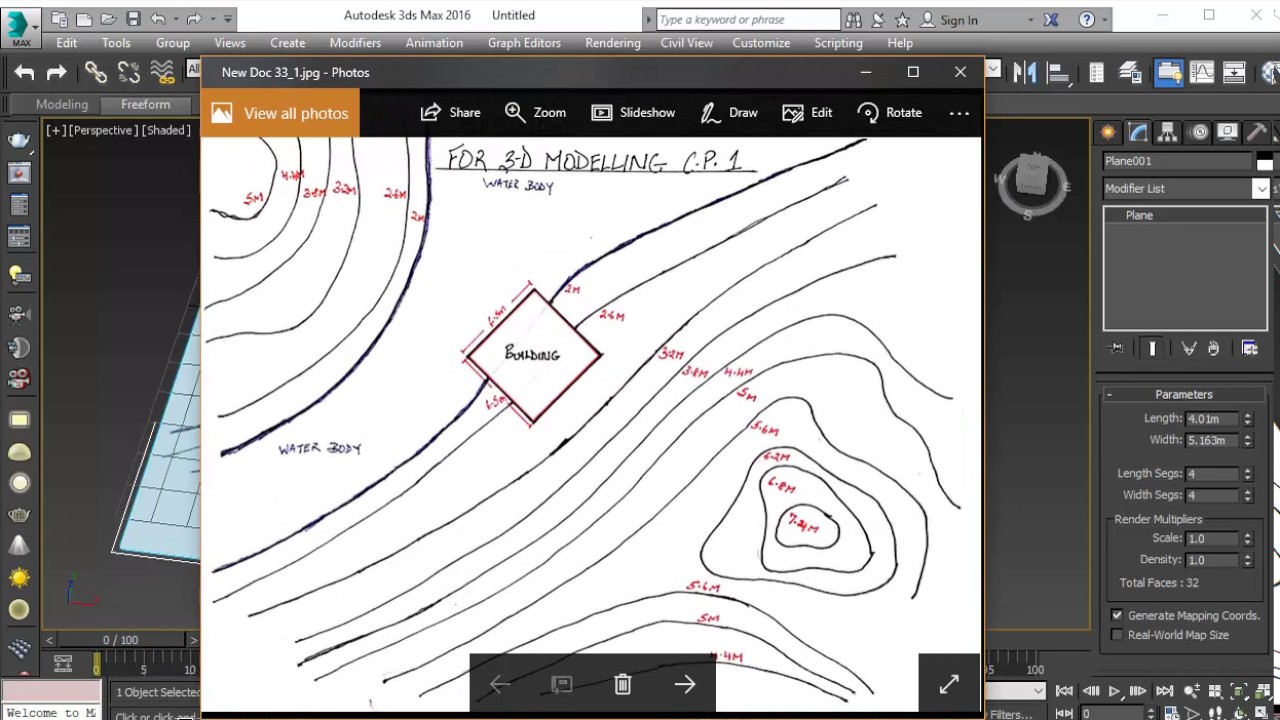Open the MAX application menu button
This screenshot has height=720, width=1280.
coord(20,27)
